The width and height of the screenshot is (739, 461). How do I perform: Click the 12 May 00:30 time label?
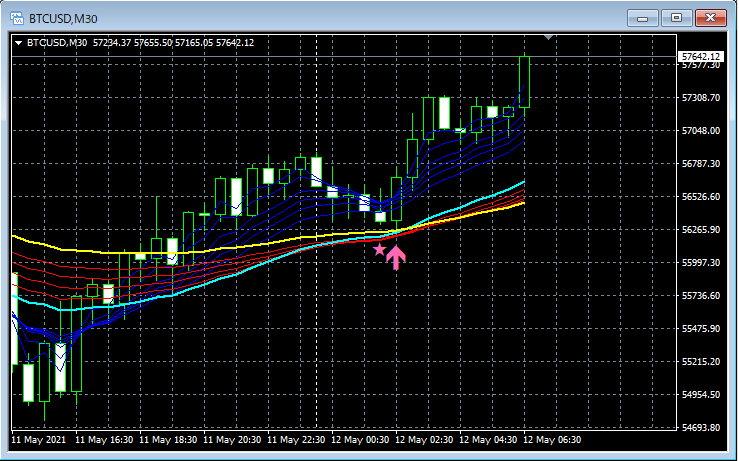360,440
